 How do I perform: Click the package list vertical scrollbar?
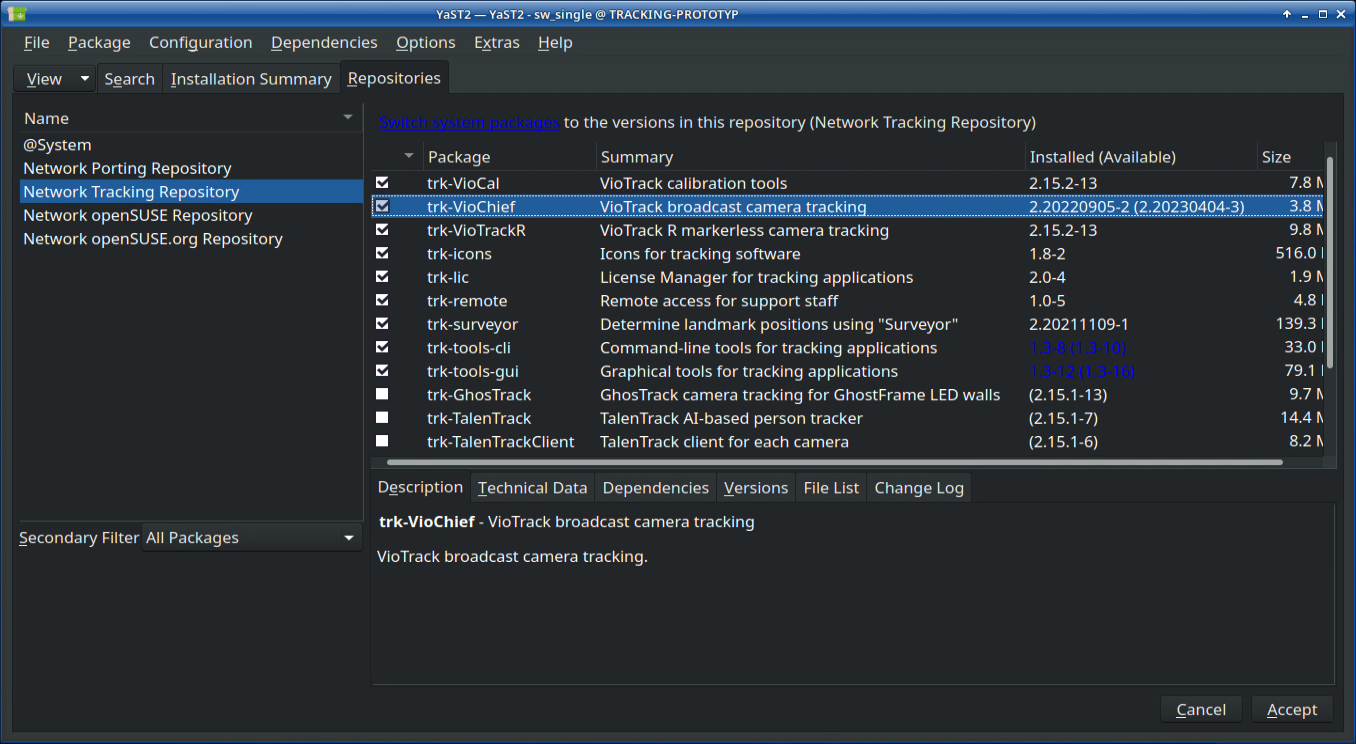(1330, 263)
